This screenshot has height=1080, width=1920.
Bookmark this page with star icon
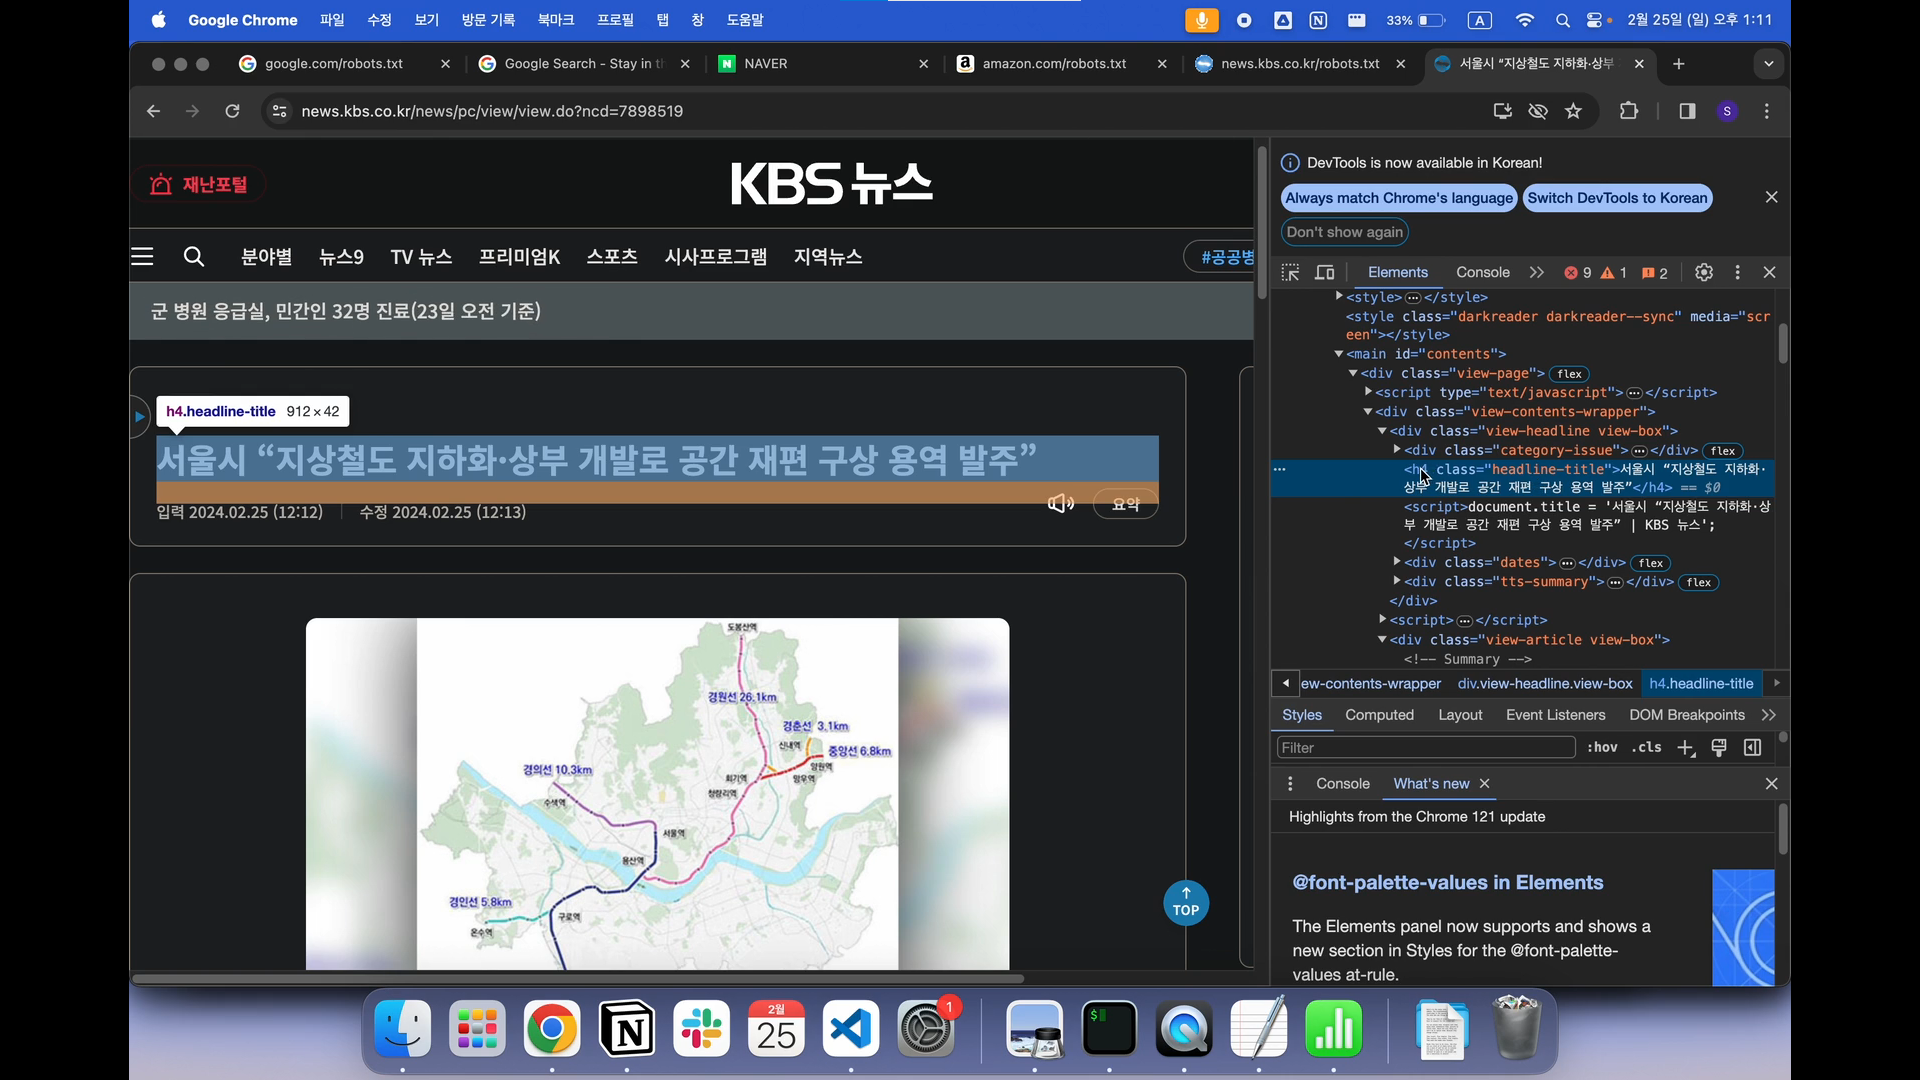tap(1574, 111)
